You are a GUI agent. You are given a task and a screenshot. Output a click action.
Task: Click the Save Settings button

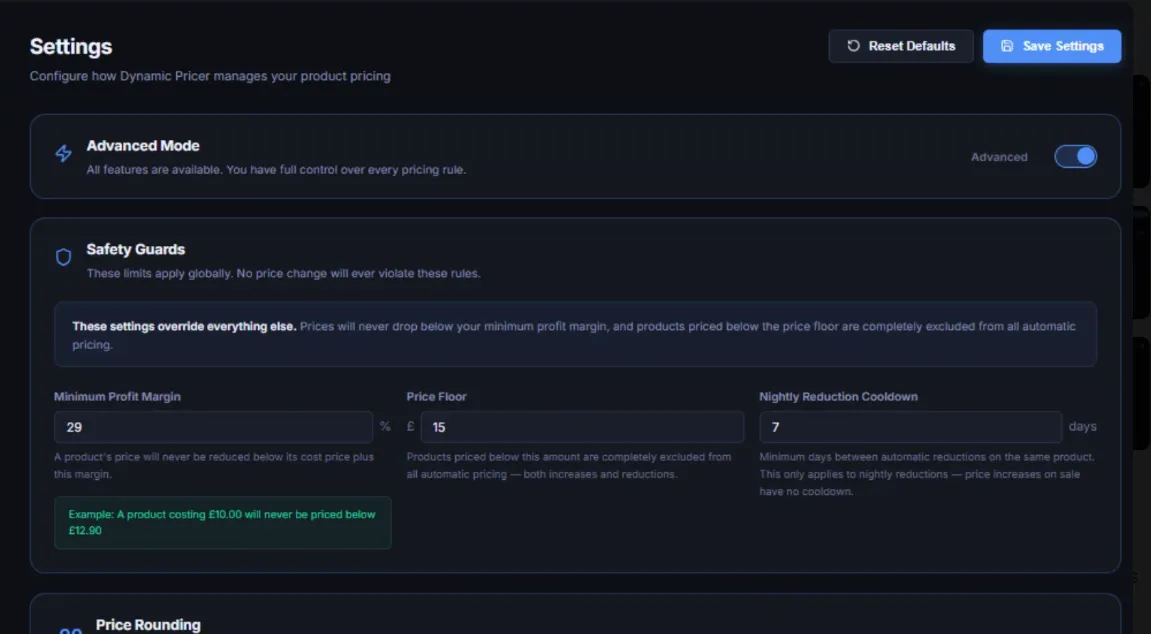(x=1051, y=46)
